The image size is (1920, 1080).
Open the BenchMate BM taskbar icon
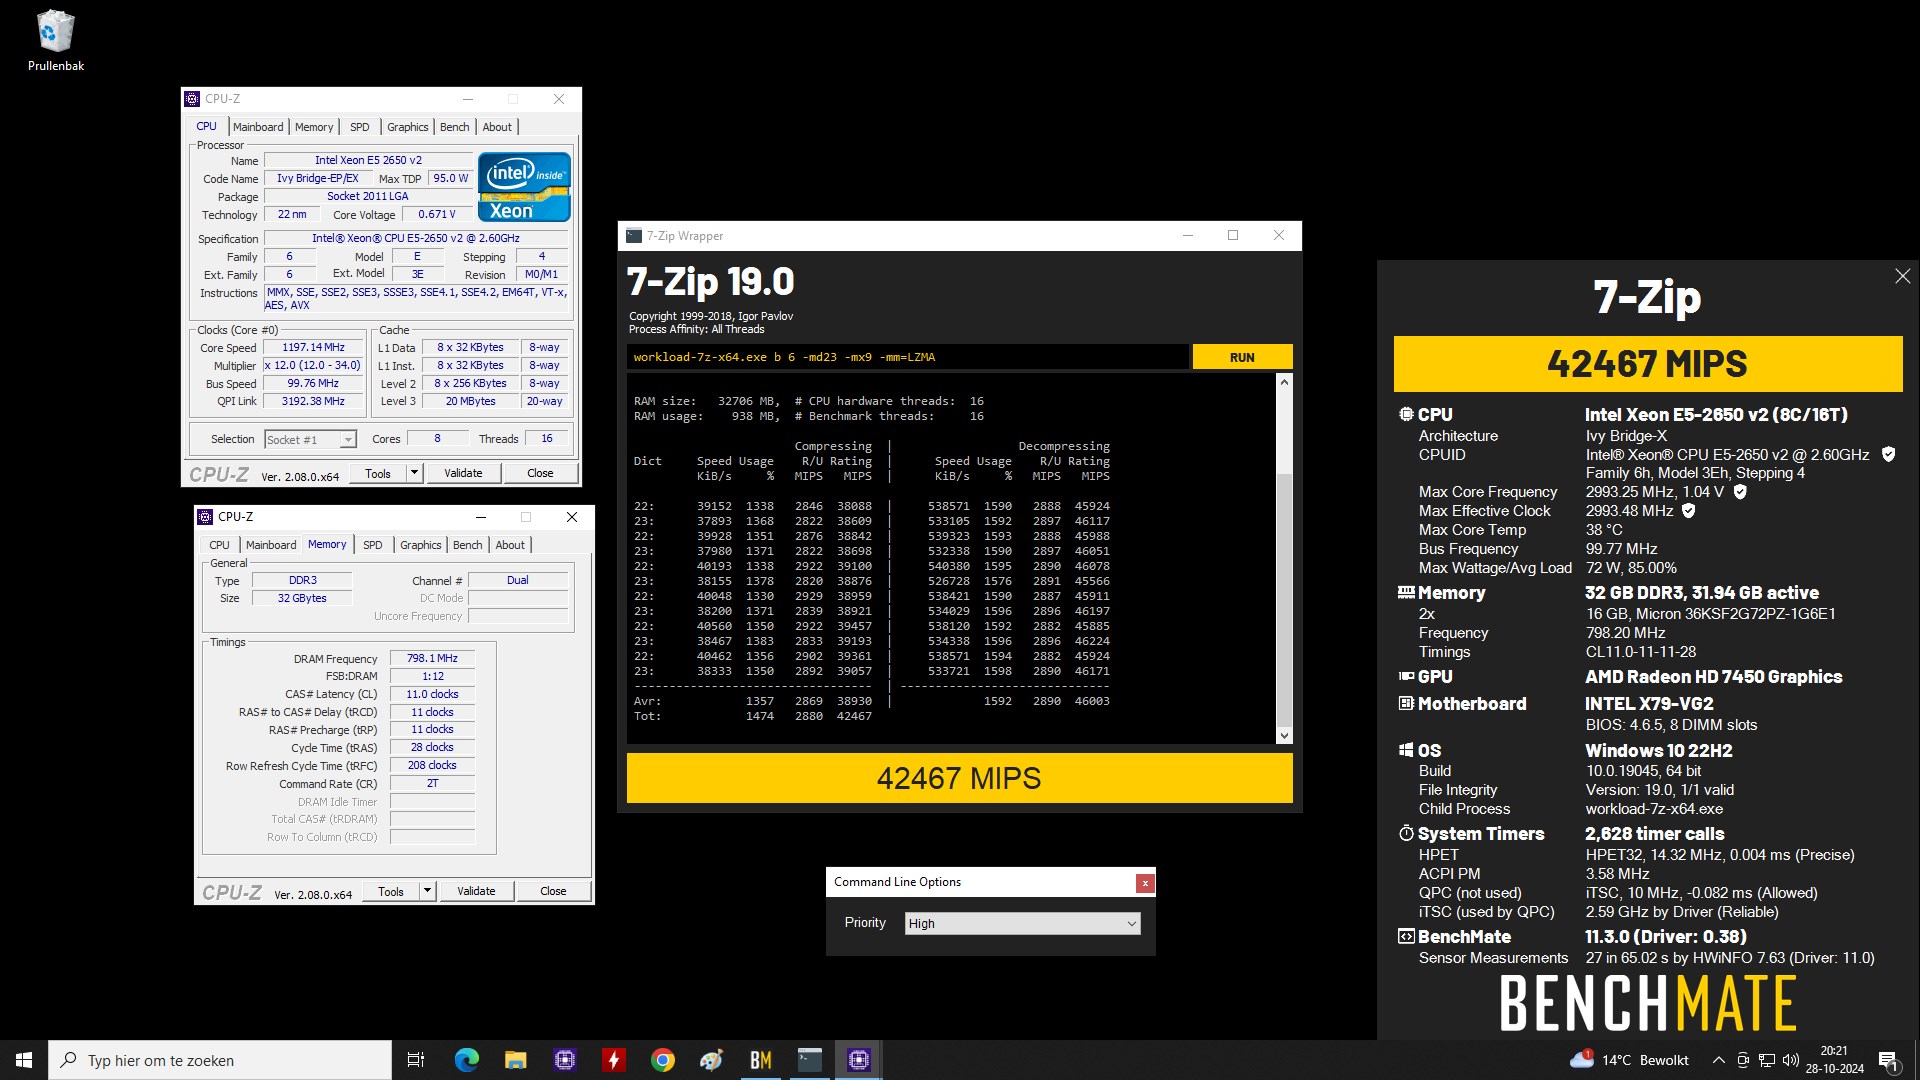[x=760, y=1060]
